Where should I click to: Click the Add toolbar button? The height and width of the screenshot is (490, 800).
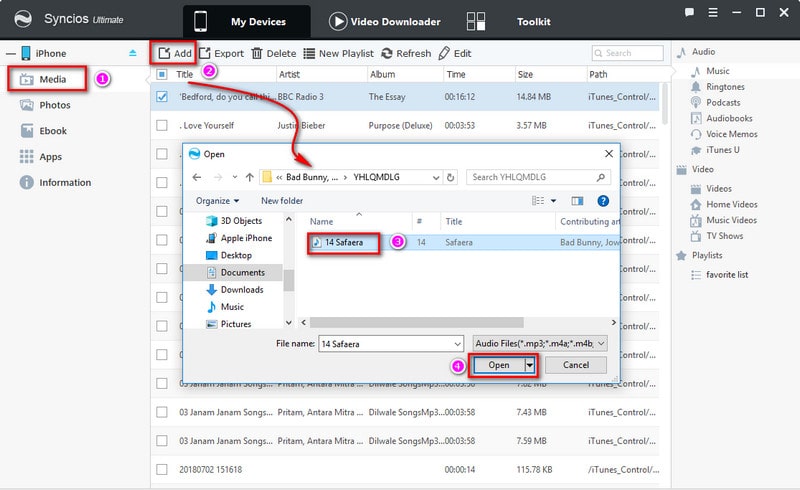(174, 53)
